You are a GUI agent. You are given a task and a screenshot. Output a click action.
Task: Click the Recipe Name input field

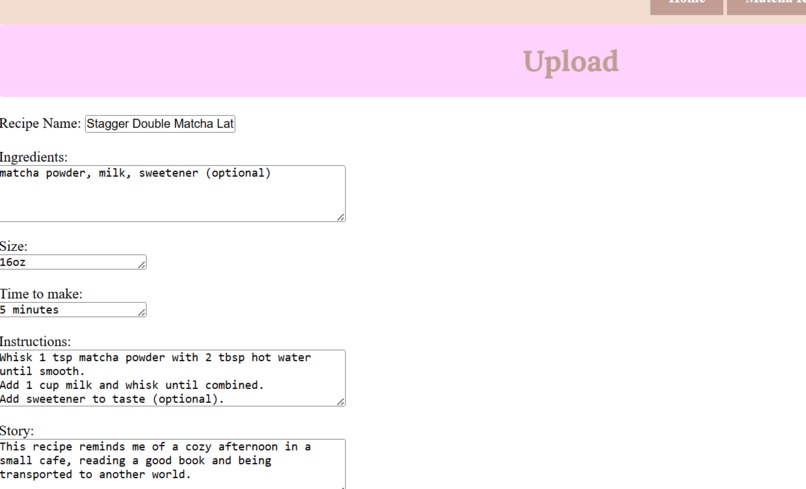click(160, 124)
